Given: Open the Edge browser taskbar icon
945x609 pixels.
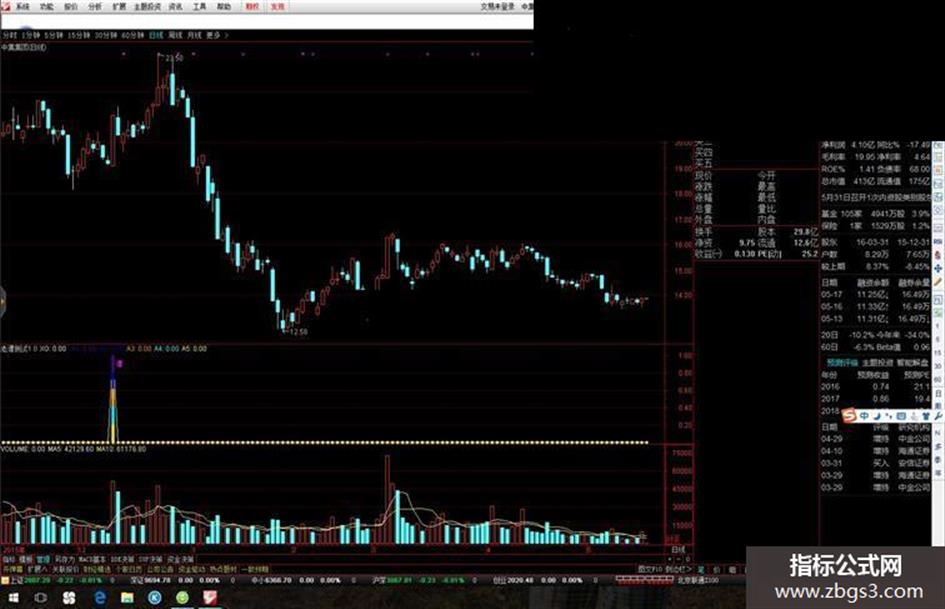Looking at the screenshot, I should click(x=99, y=598).
